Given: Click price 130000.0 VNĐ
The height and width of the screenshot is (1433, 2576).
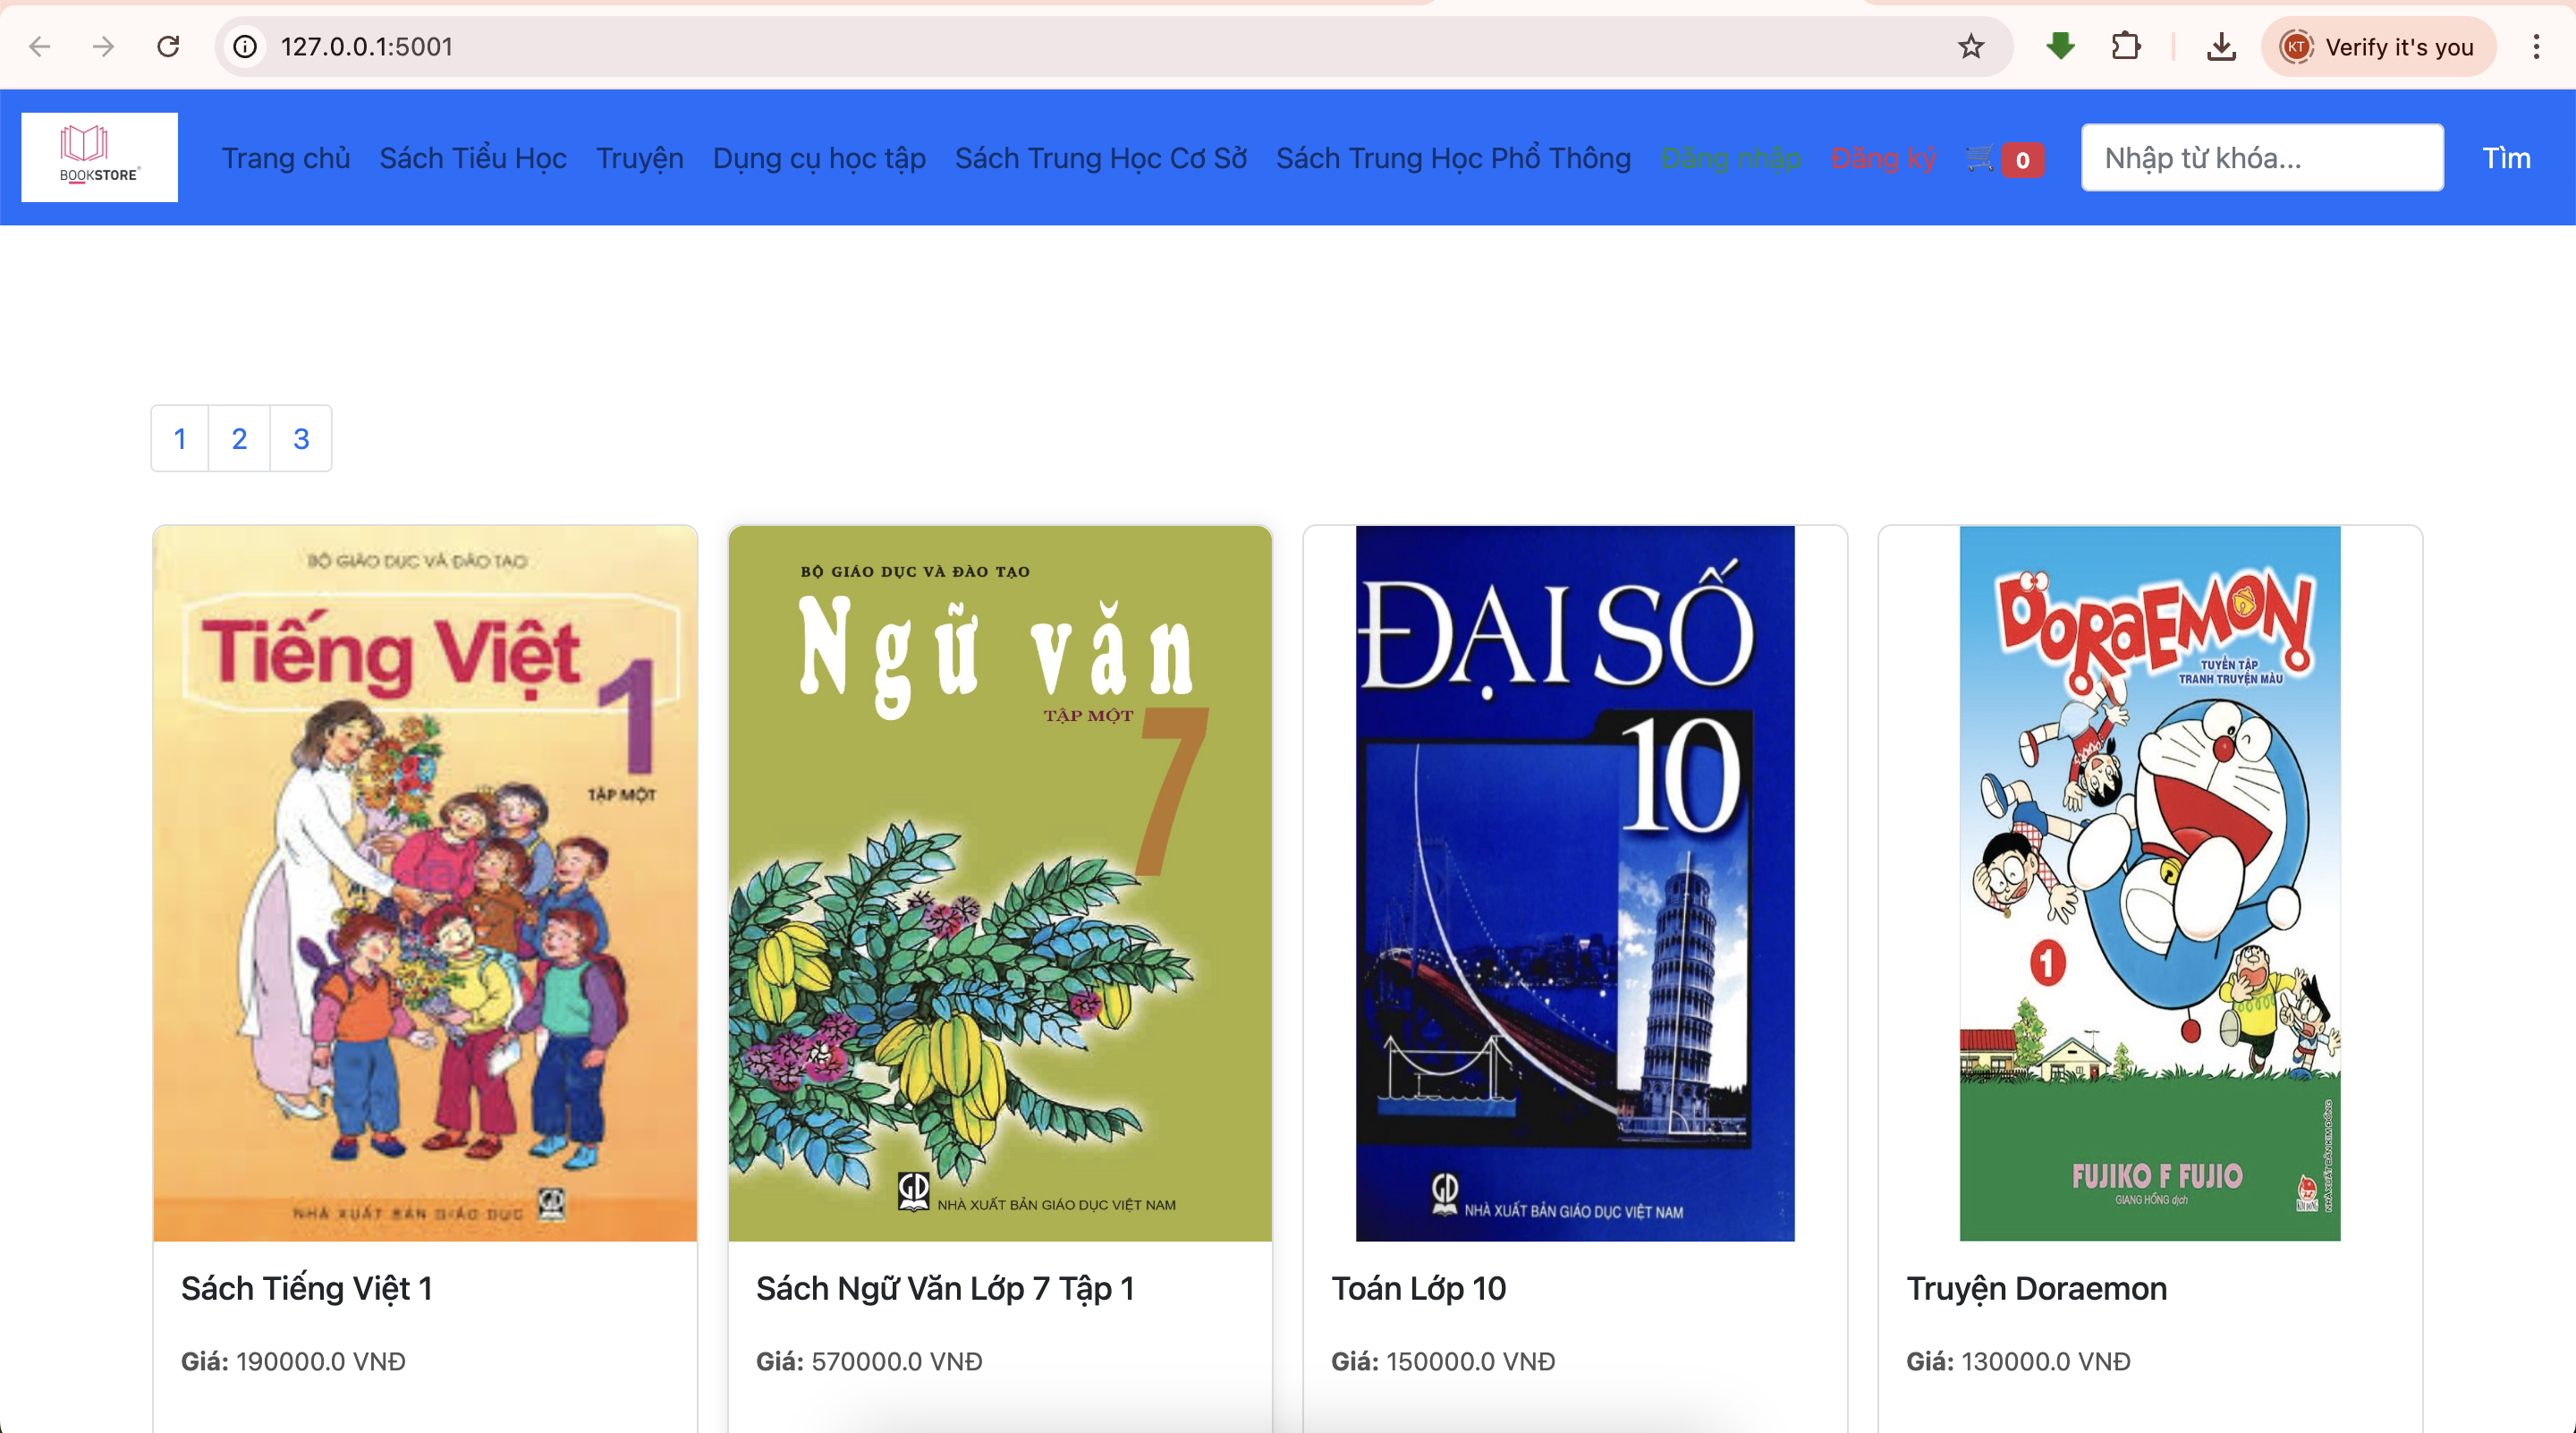Looking at the screenshot, I should (x=2046, y=1362).
